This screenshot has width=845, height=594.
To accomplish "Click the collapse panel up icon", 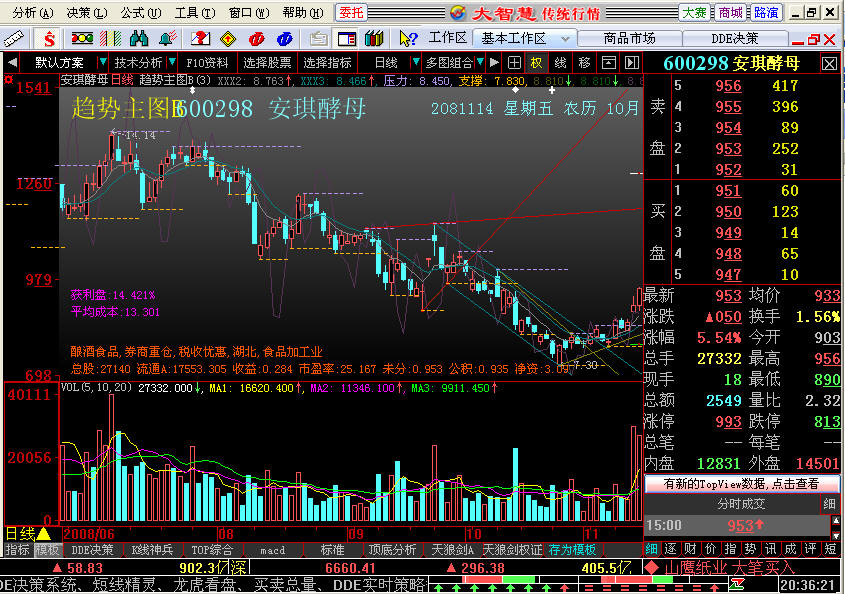I will pyautogui.click(x=608, y=63).
